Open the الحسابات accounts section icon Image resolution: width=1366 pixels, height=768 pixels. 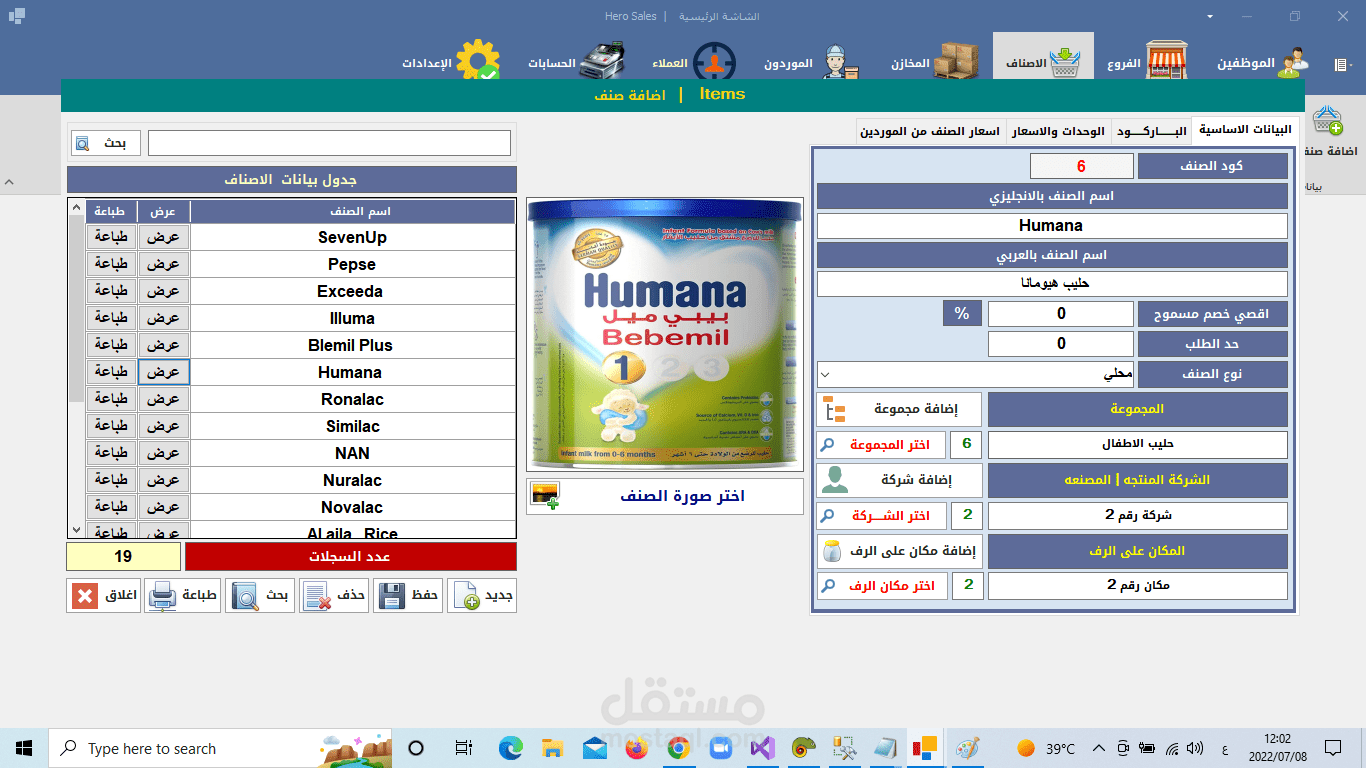[x=602, y=57]
